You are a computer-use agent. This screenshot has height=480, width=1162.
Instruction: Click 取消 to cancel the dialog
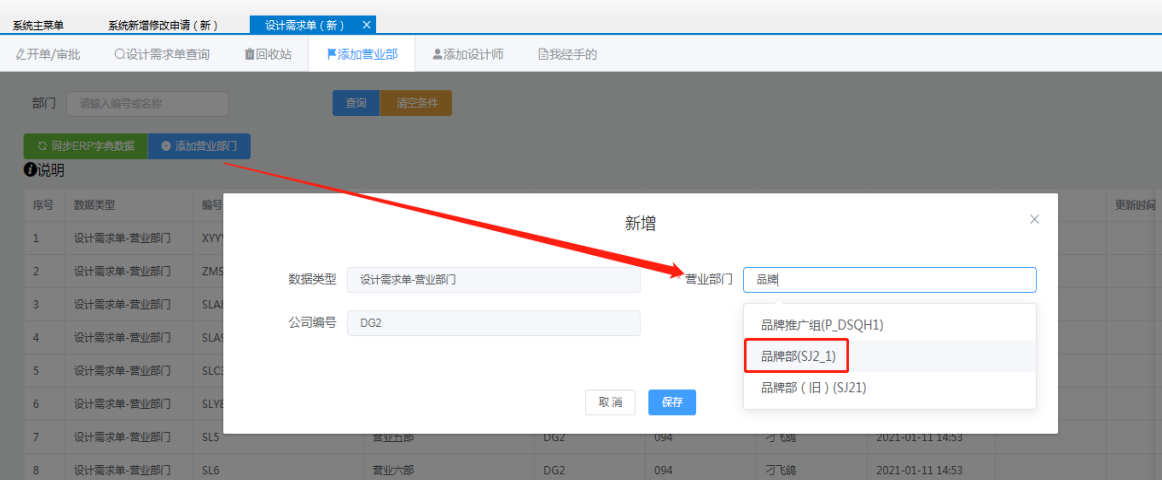[x=611, y=402]
